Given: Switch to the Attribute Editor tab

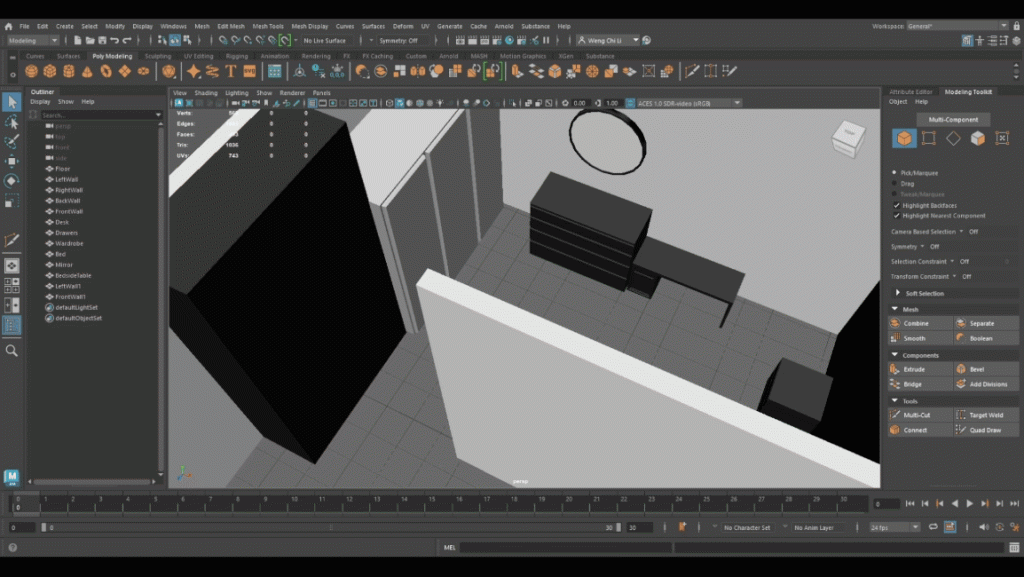Looking at the screenshot, I should 910,91.
